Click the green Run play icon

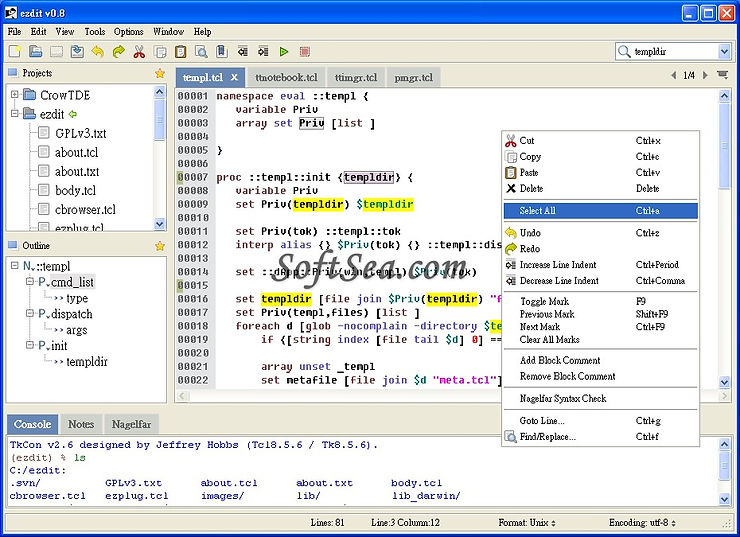pyautogui.click(x=284, y=51)
